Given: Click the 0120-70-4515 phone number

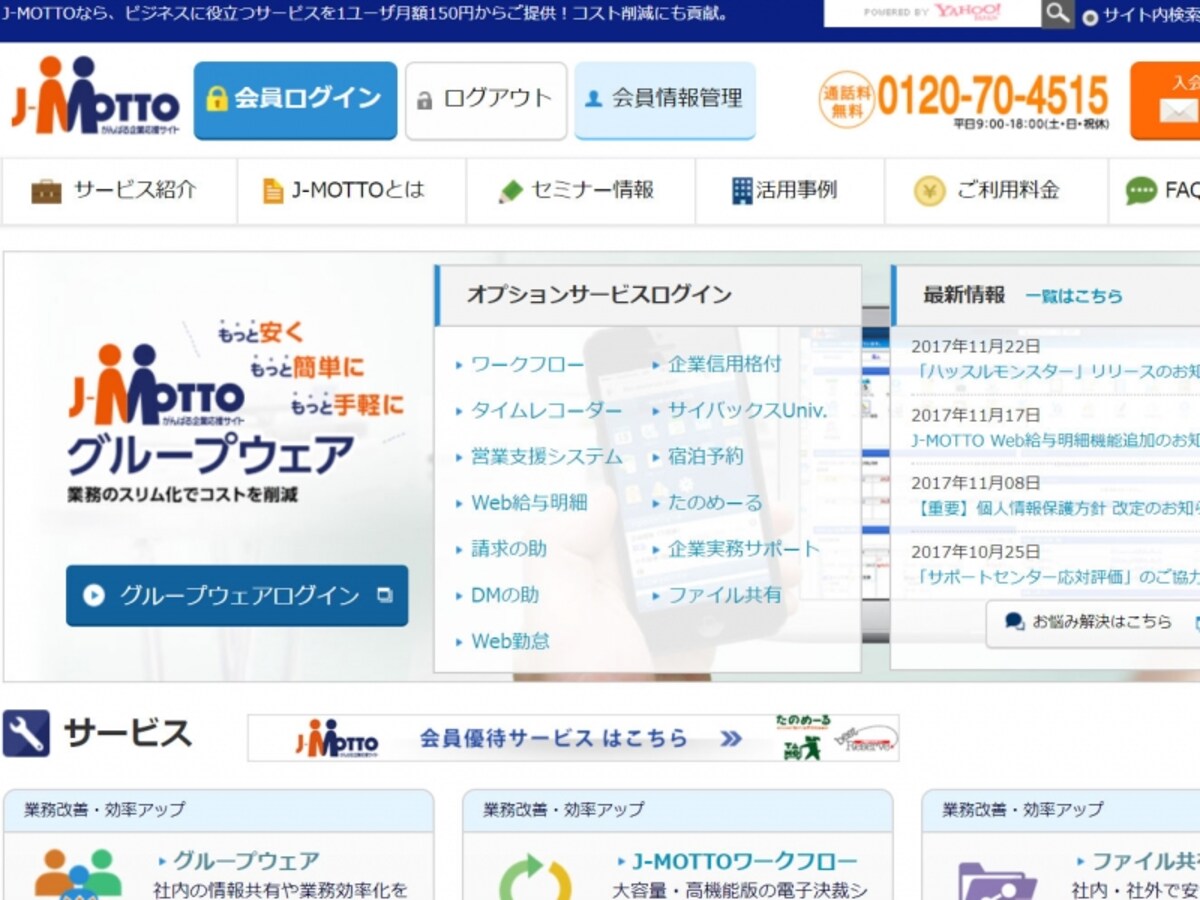Looking at the screenshot, I should [993, 96].
